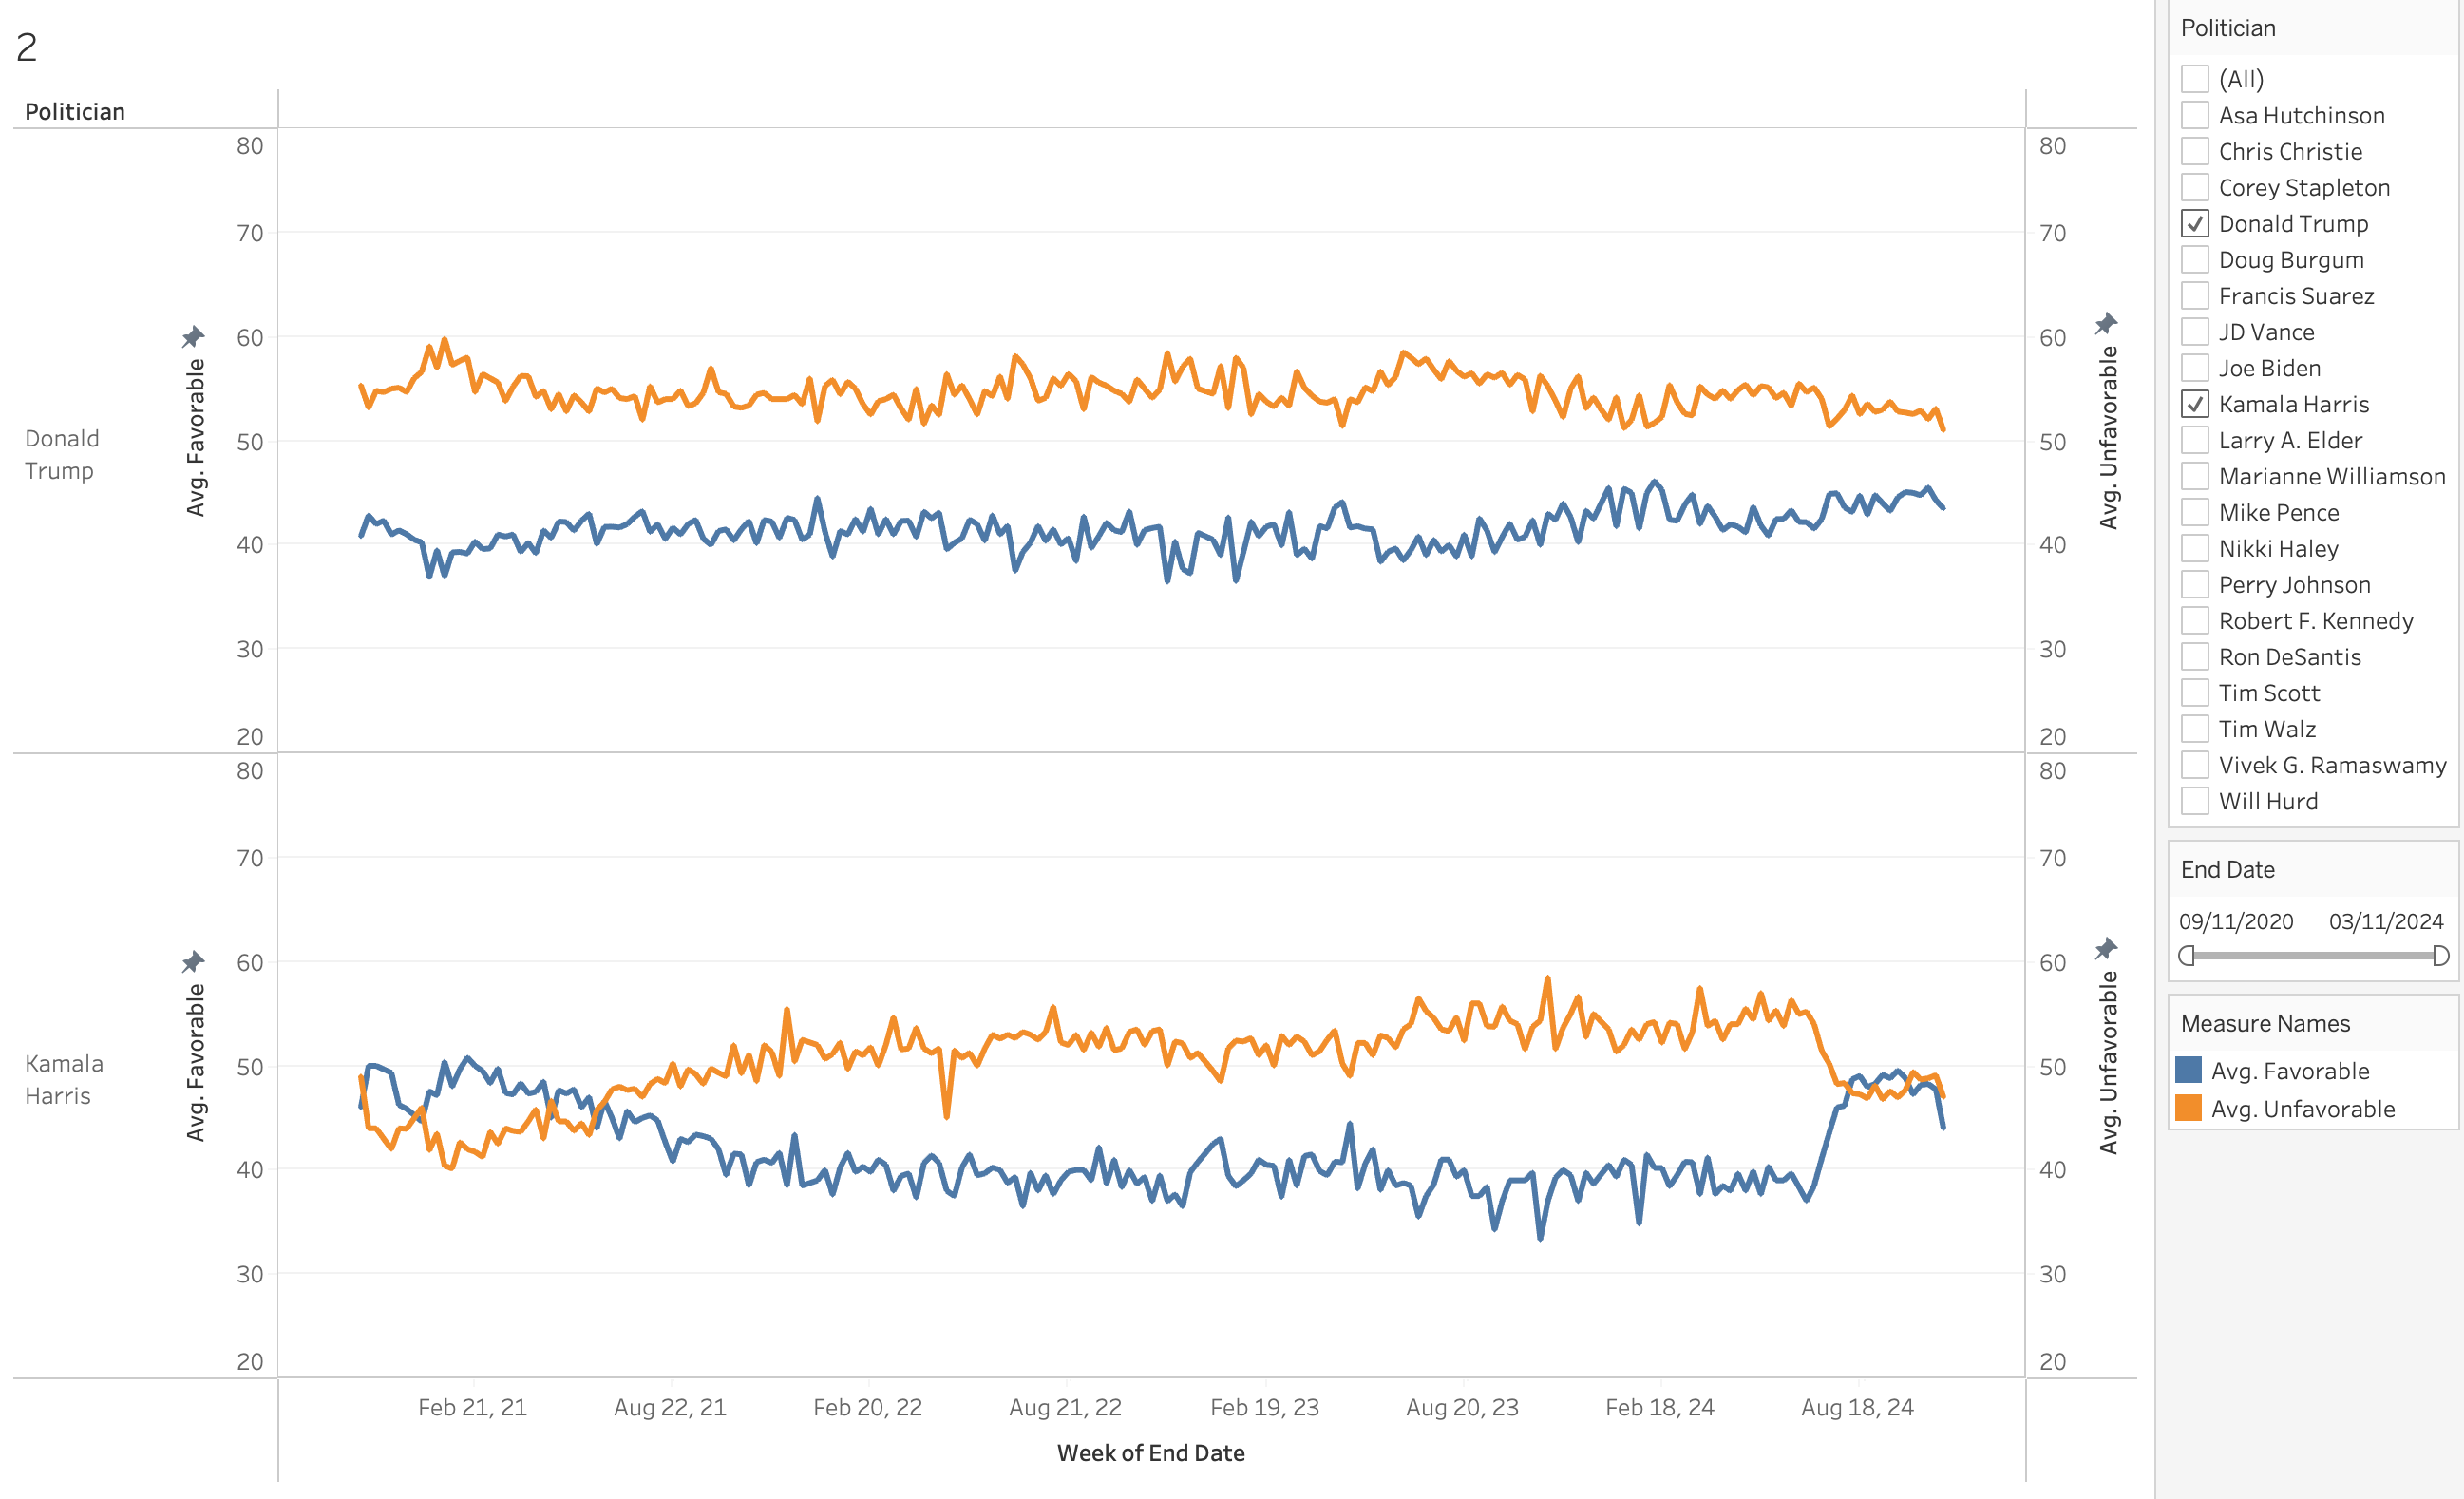
Task: Select the Tim Walz checkbox
Action: coord(2195,729)
